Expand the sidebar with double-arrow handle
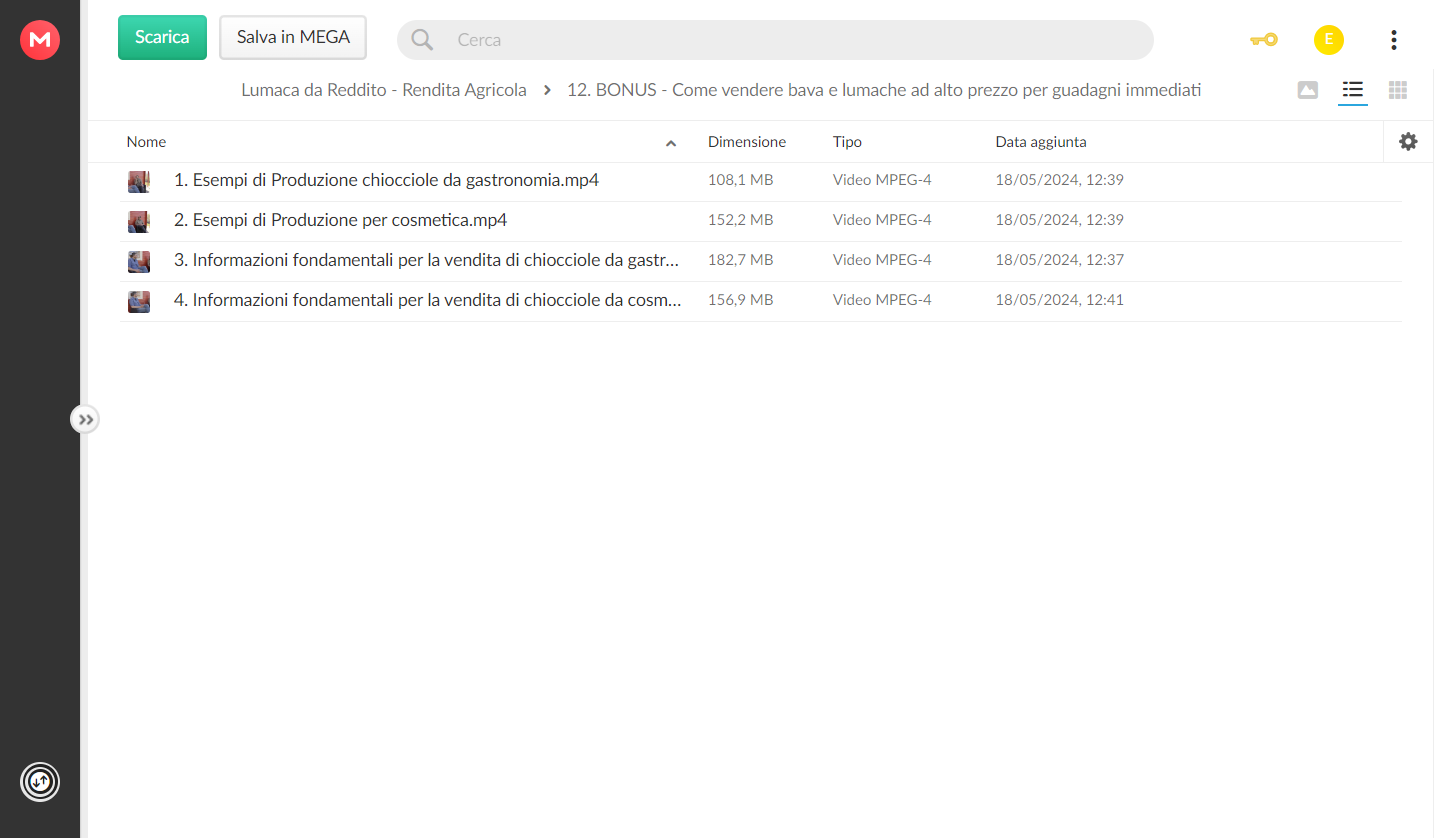Screen dimensions: 1434x838 pyautogui.click(x=85, y=419)
